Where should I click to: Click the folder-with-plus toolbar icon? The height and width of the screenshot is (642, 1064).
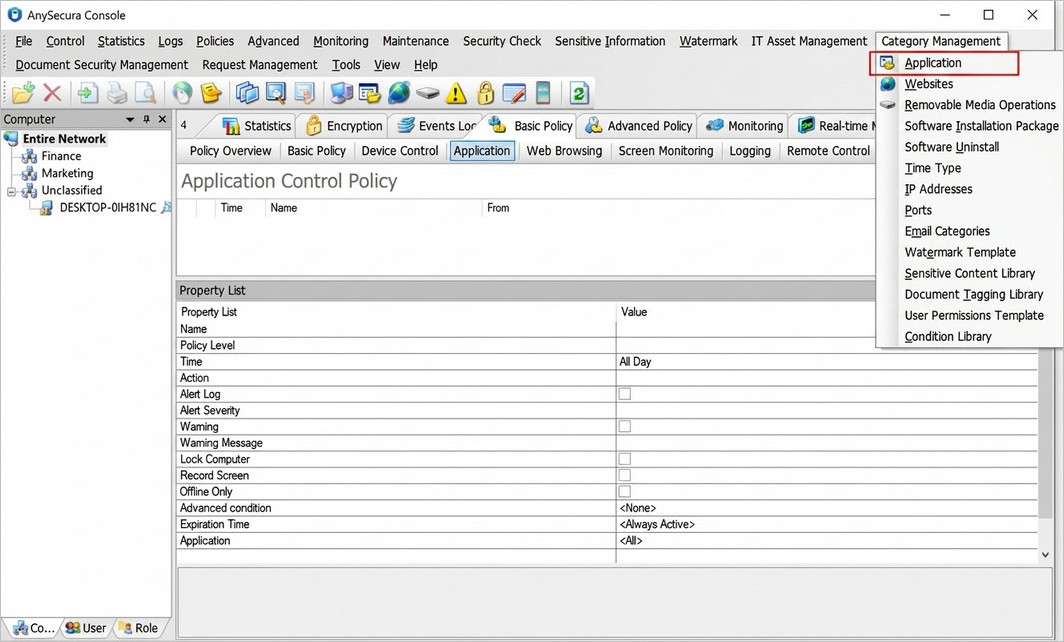click(23, 93)
